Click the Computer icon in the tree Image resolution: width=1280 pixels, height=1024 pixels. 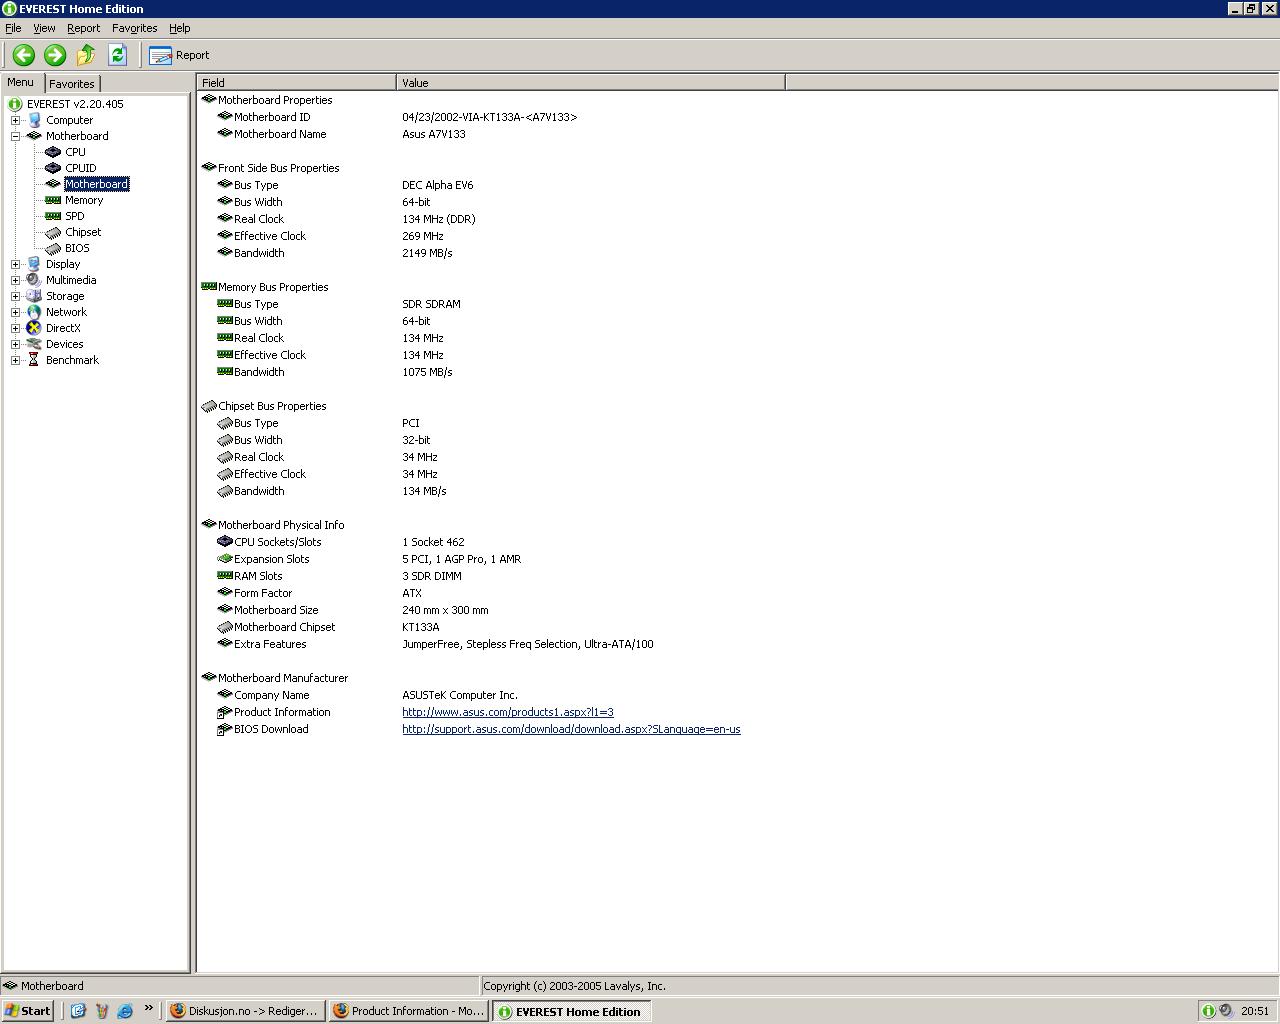34,120
